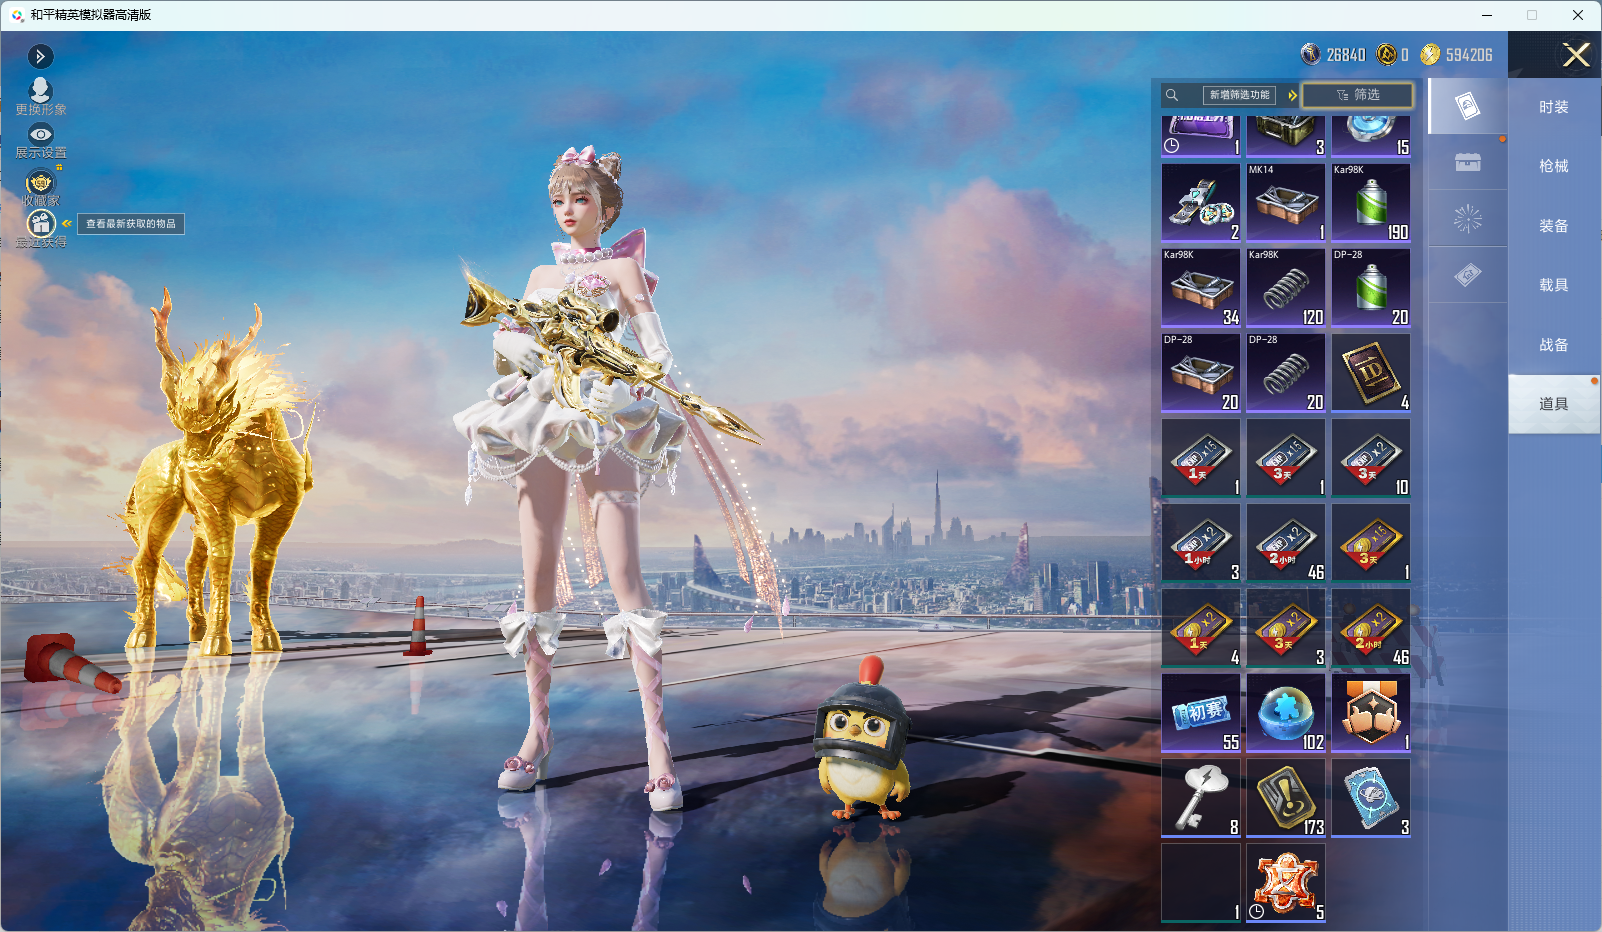Image resolution: width=1602 pixels, height=932 pixels.
Task: Select the gold coin x1.5 3-day card
Action: click(x=1371, y=543)
